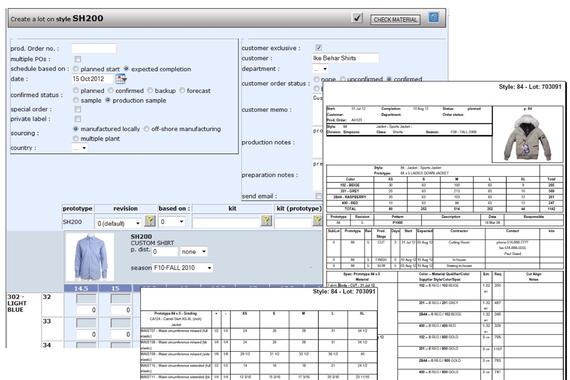Click the 302 - LIGHT BLUE color label
570x380 pixels.
17,303
